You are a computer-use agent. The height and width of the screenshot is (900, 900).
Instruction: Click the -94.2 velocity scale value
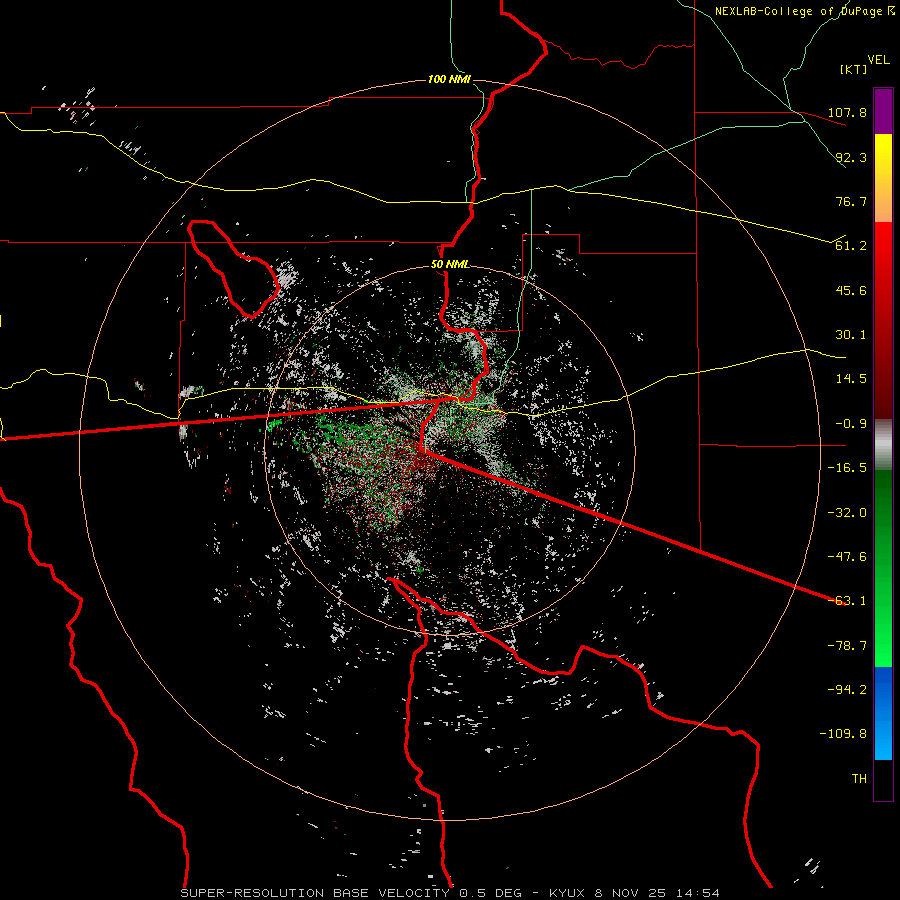pos(847,689)
